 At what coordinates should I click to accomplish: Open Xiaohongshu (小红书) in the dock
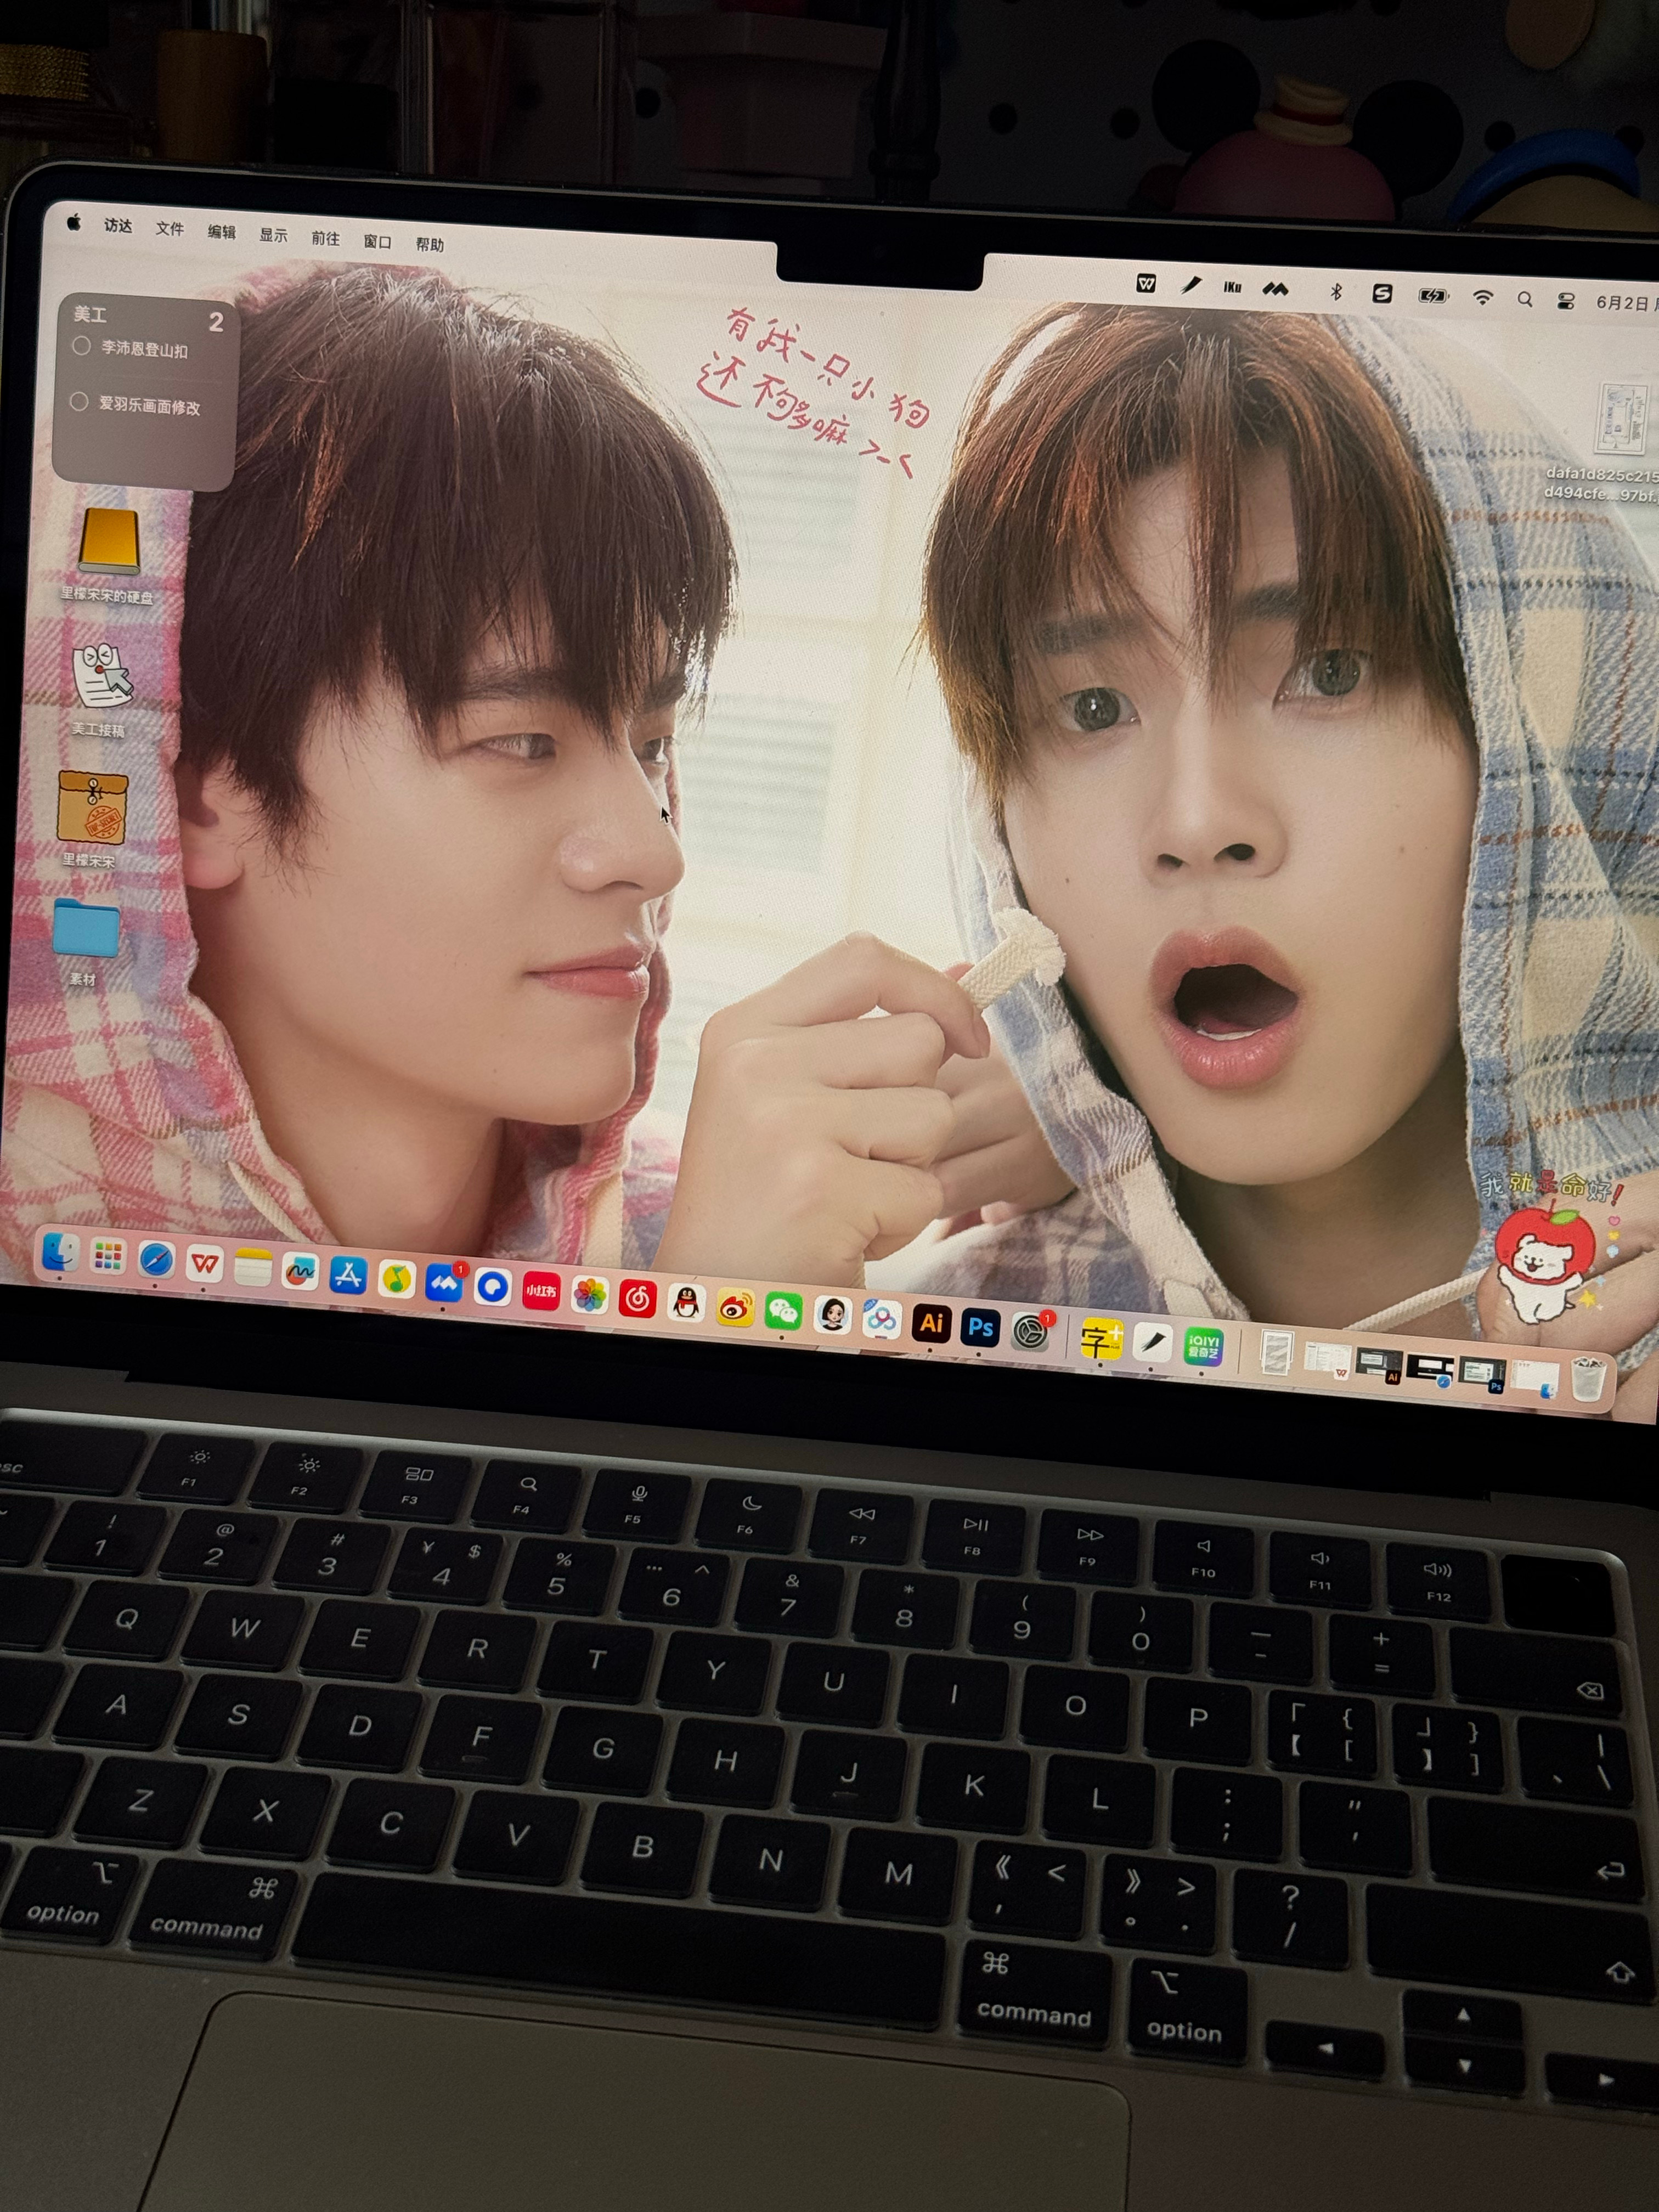click(541, 1291)
